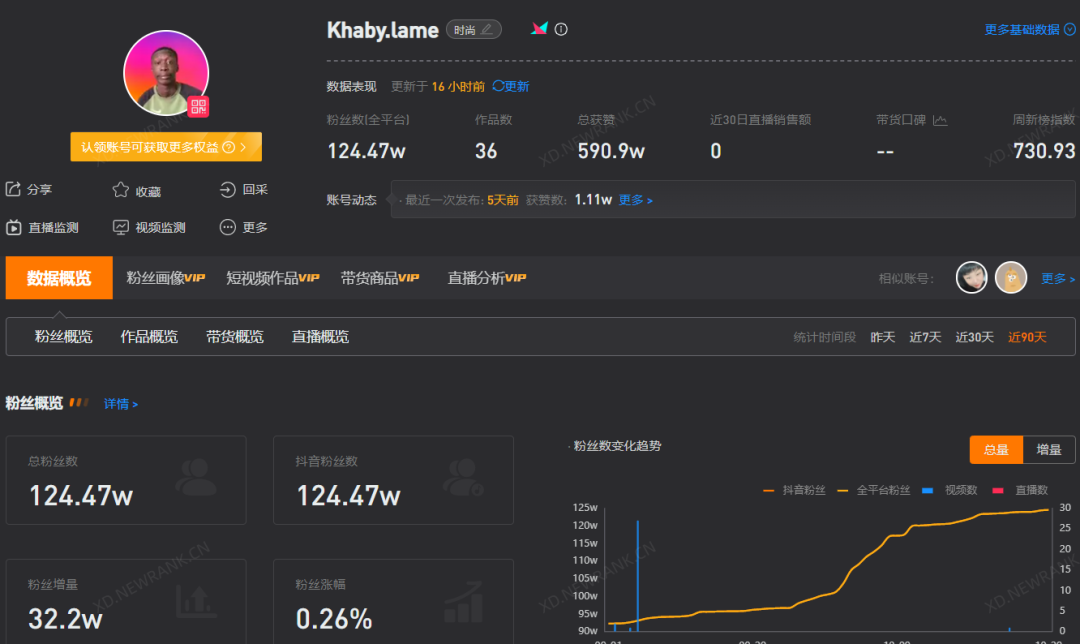Click 16 小时前 update time text

pos(458,86)
